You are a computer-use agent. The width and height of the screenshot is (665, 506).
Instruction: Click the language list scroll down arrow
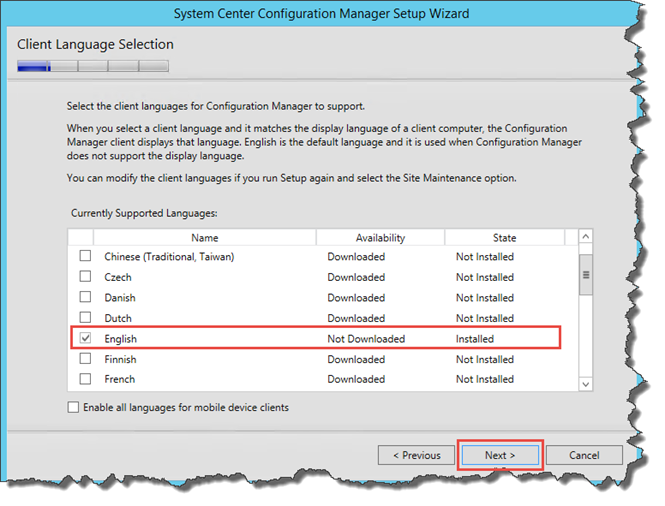(x=586, y=384)
